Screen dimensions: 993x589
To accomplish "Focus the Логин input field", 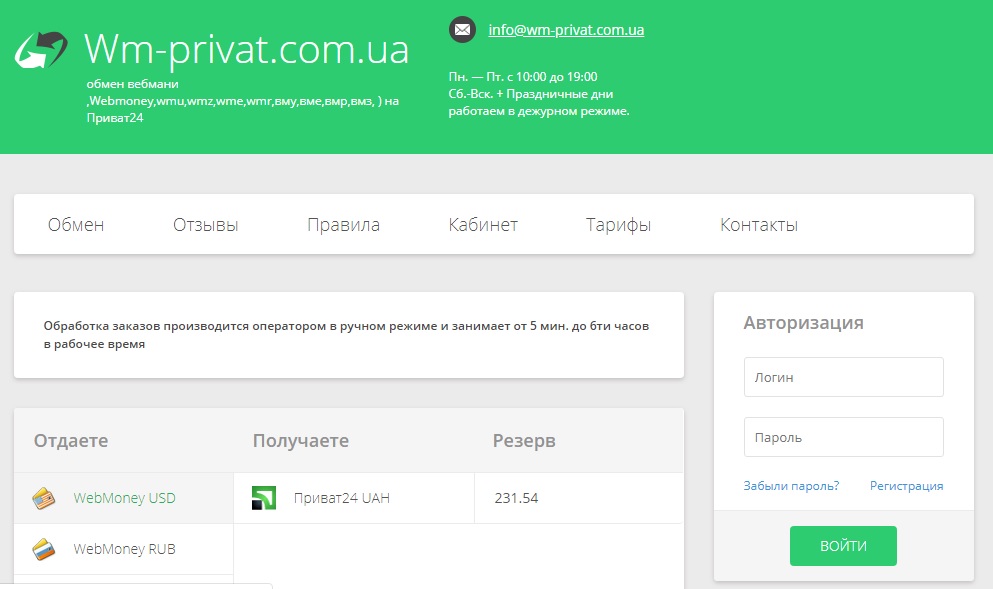I will (844, 377).
